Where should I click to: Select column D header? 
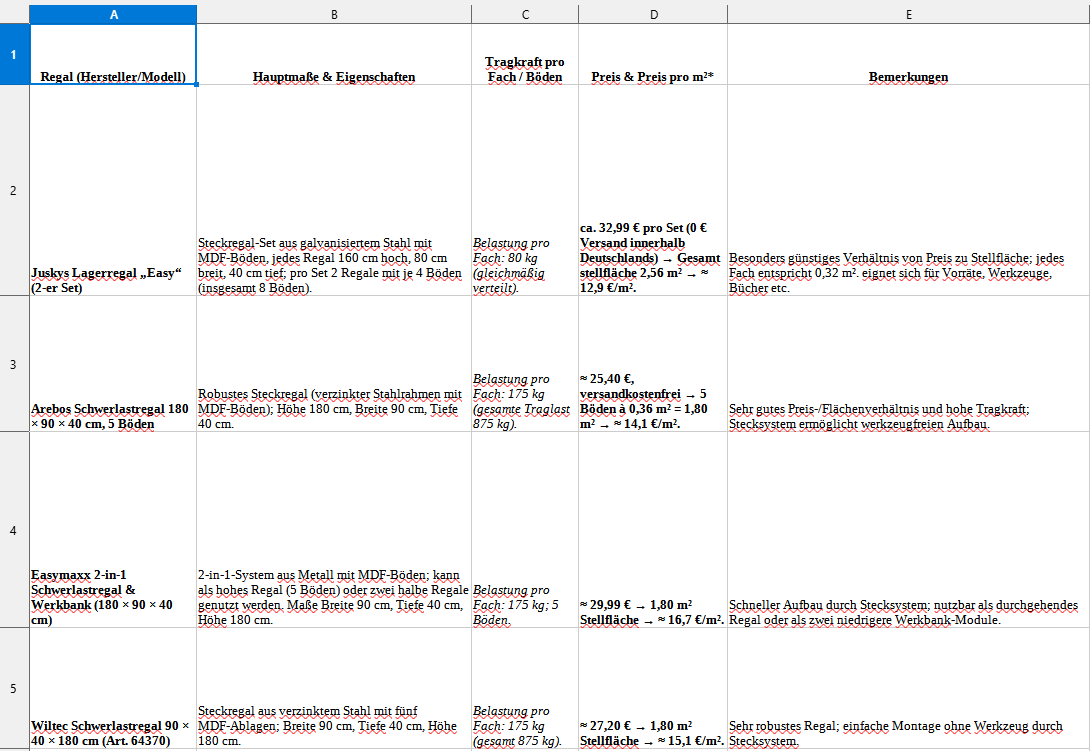tap(653, 14)
